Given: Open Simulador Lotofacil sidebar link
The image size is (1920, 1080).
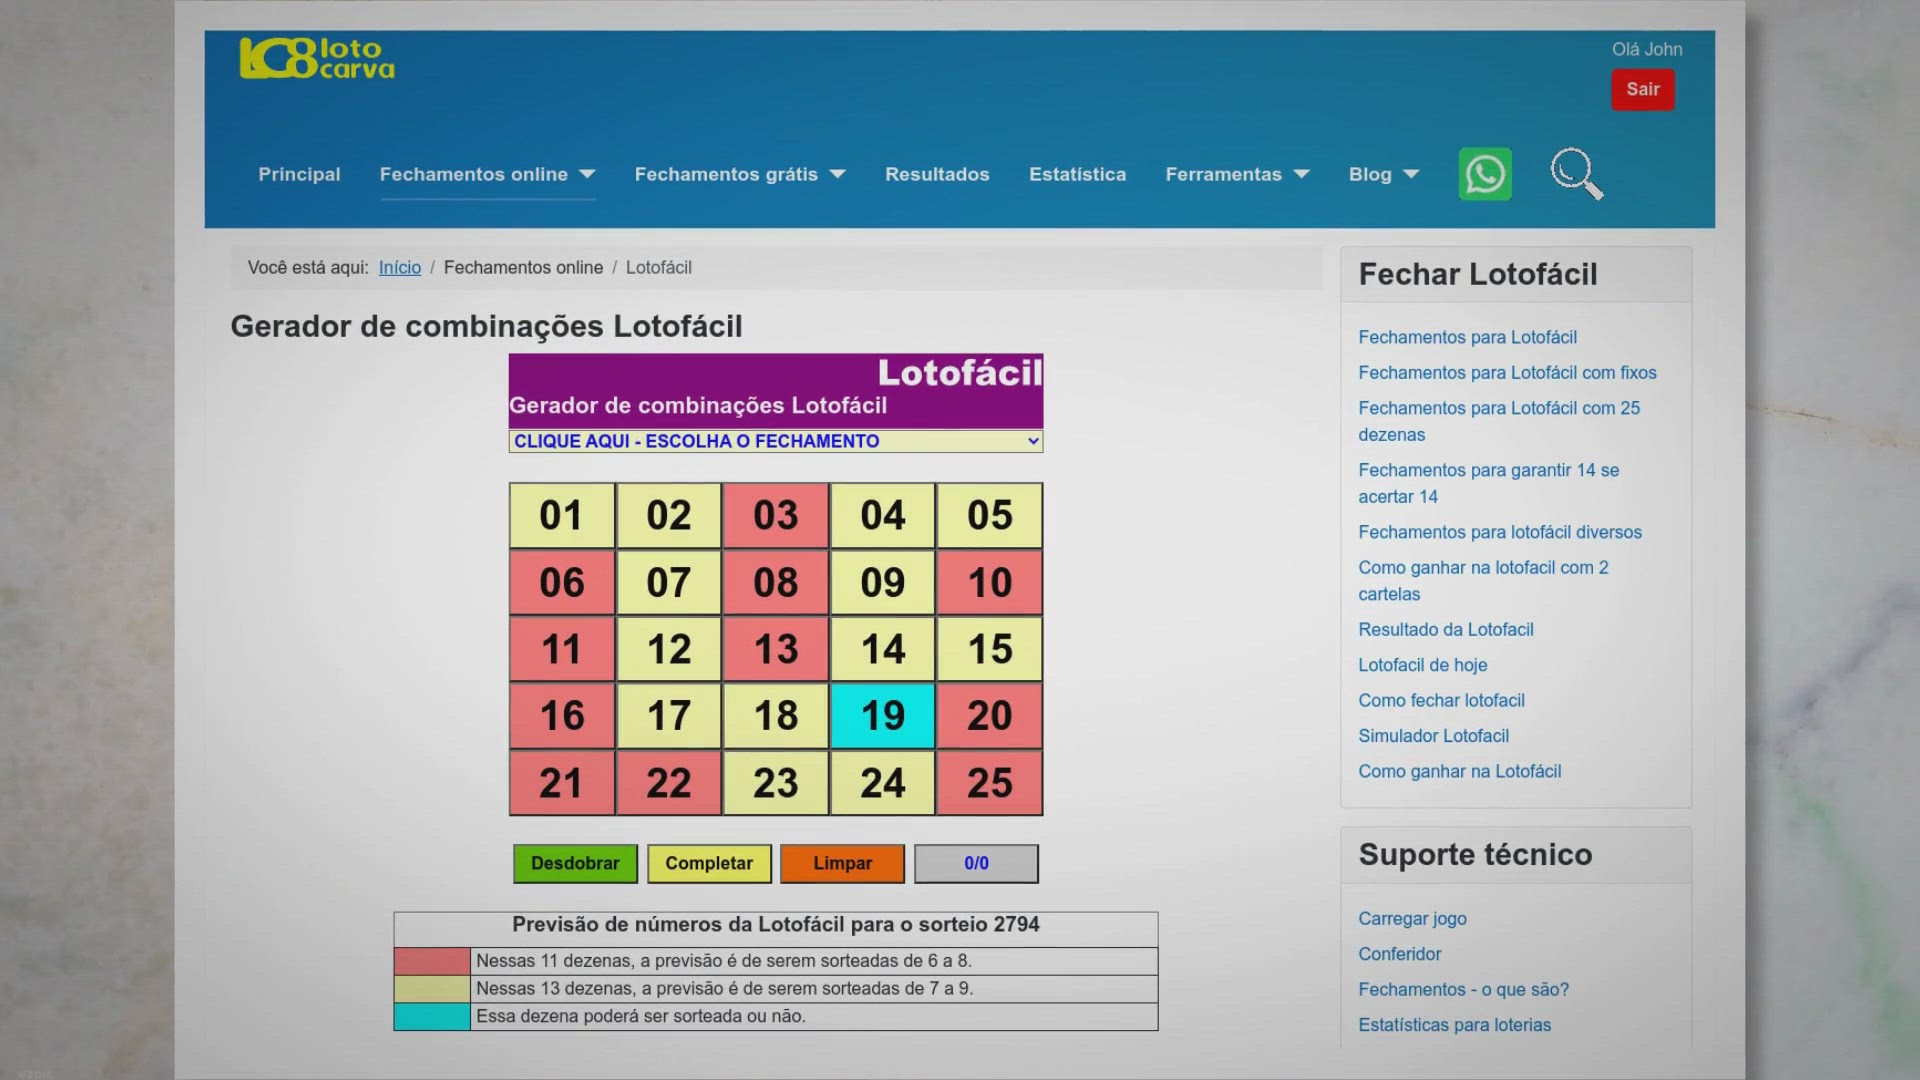Looking at the screenshot, I should point(1433,736).
